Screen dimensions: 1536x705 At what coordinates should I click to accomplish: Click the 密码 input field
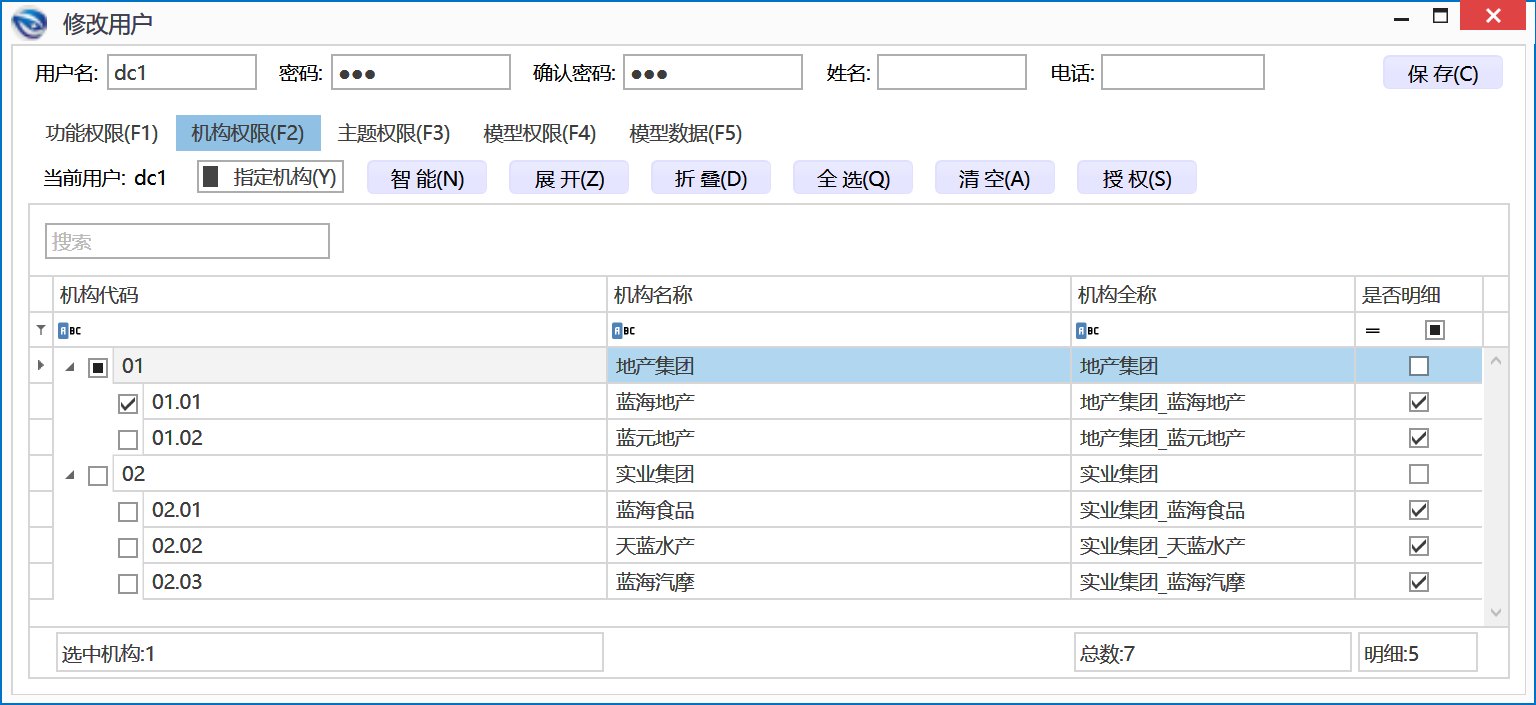(x=421, y=72)
